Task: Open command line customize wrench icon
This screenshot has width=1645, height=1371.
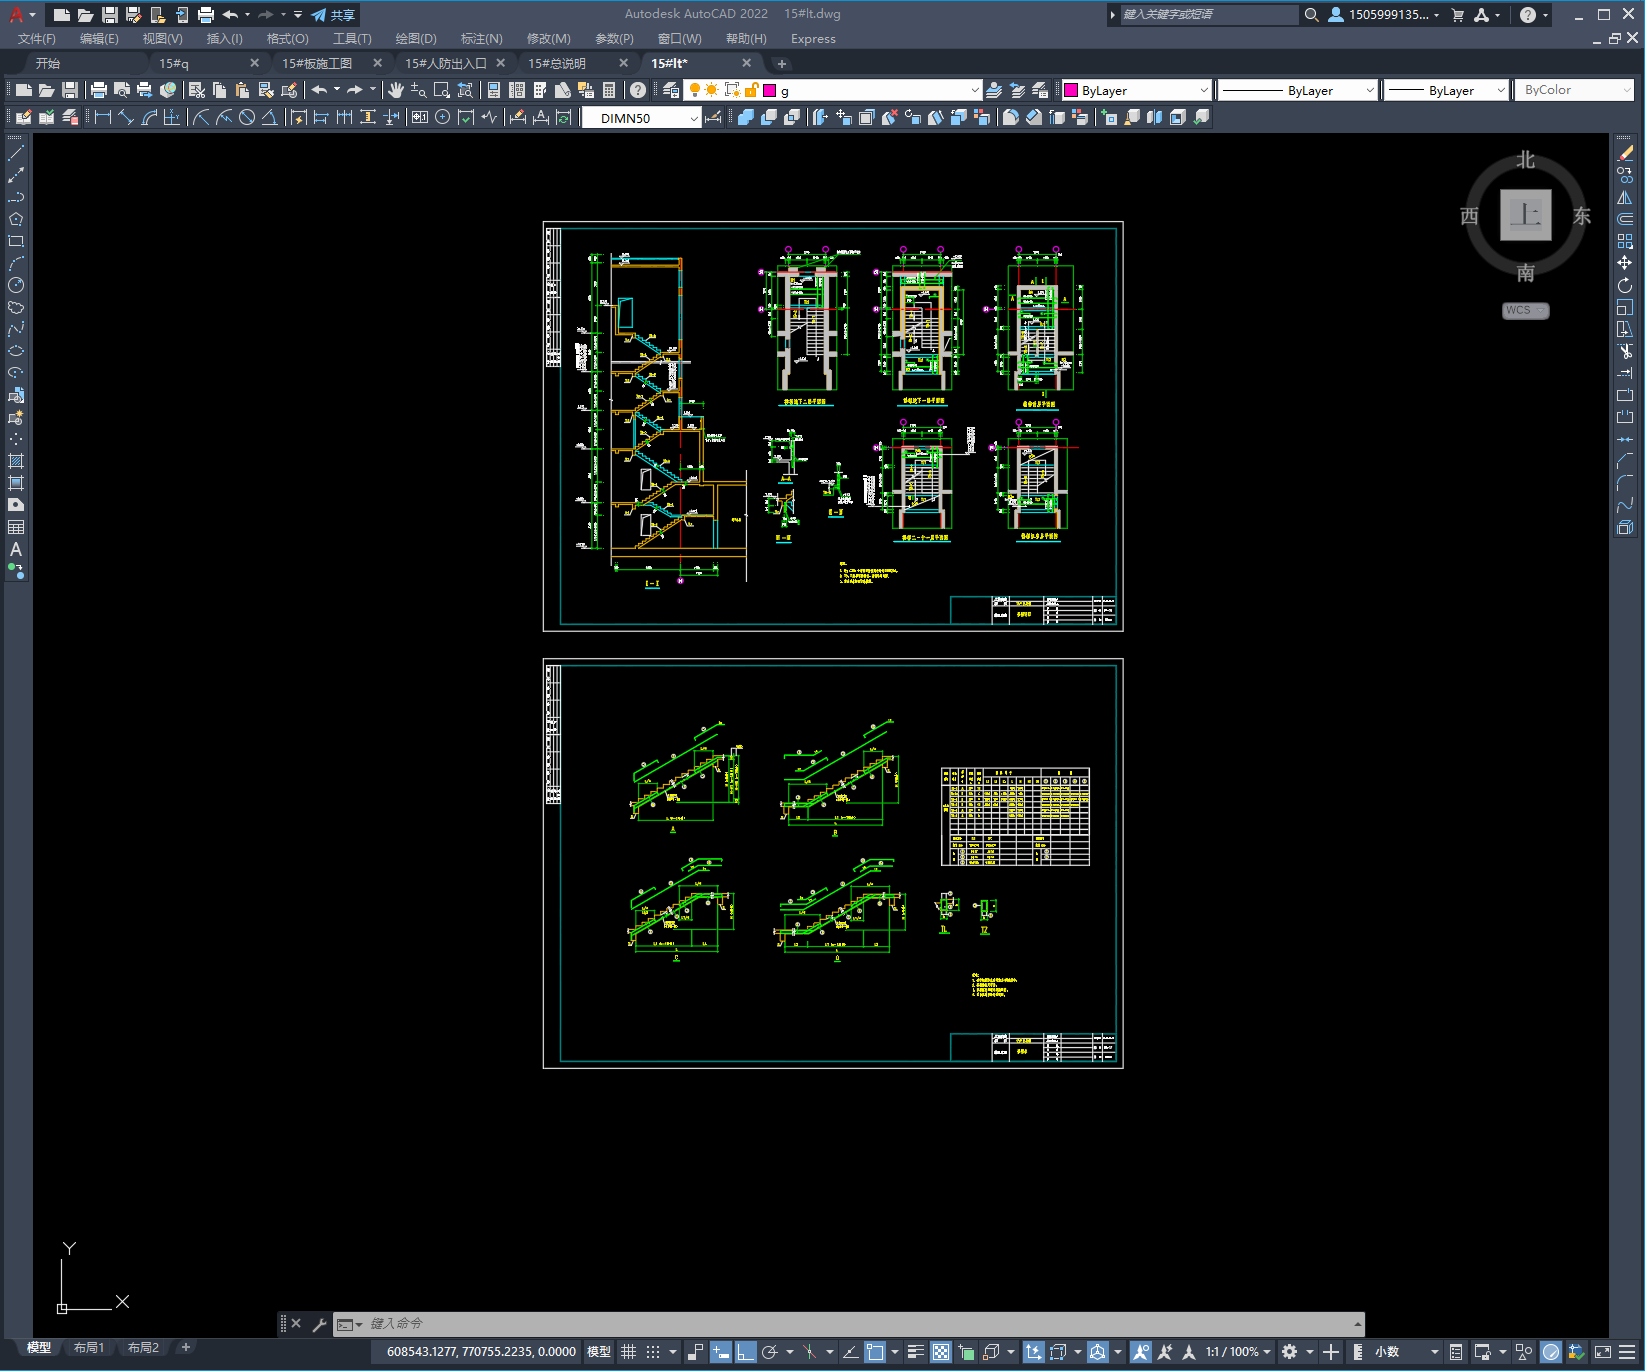Action: [x=320, y=1324]
